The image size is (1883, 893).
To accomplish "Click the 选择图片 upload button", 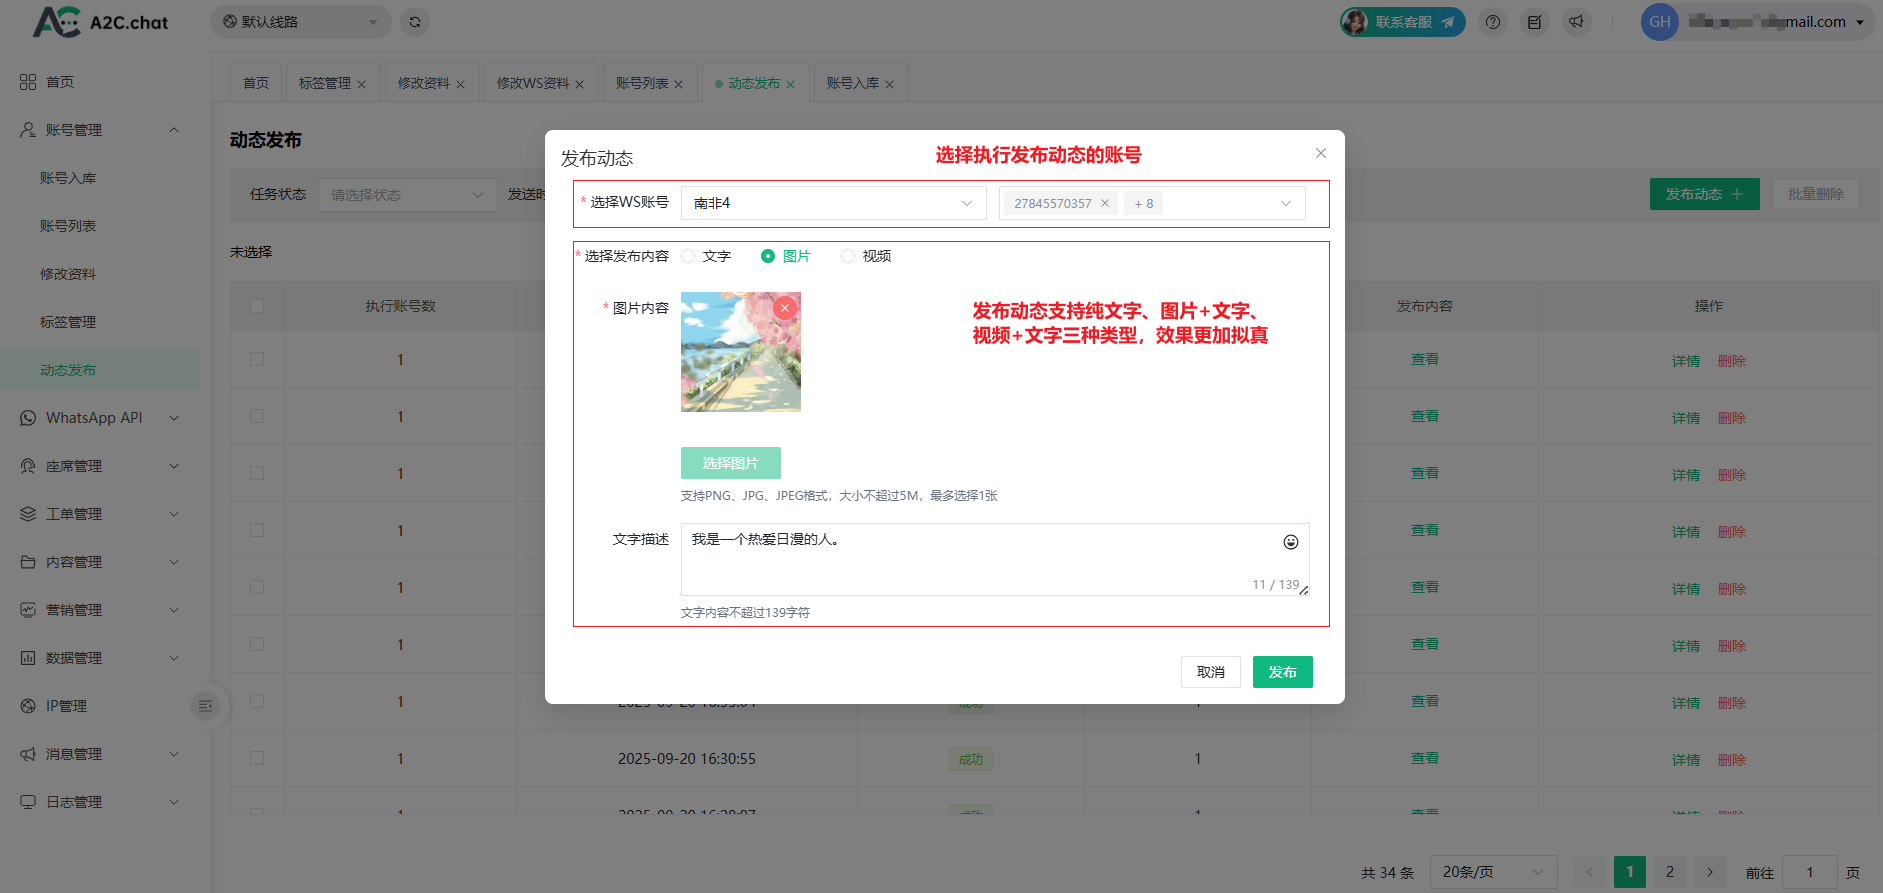I will click(x=730, y=463).
